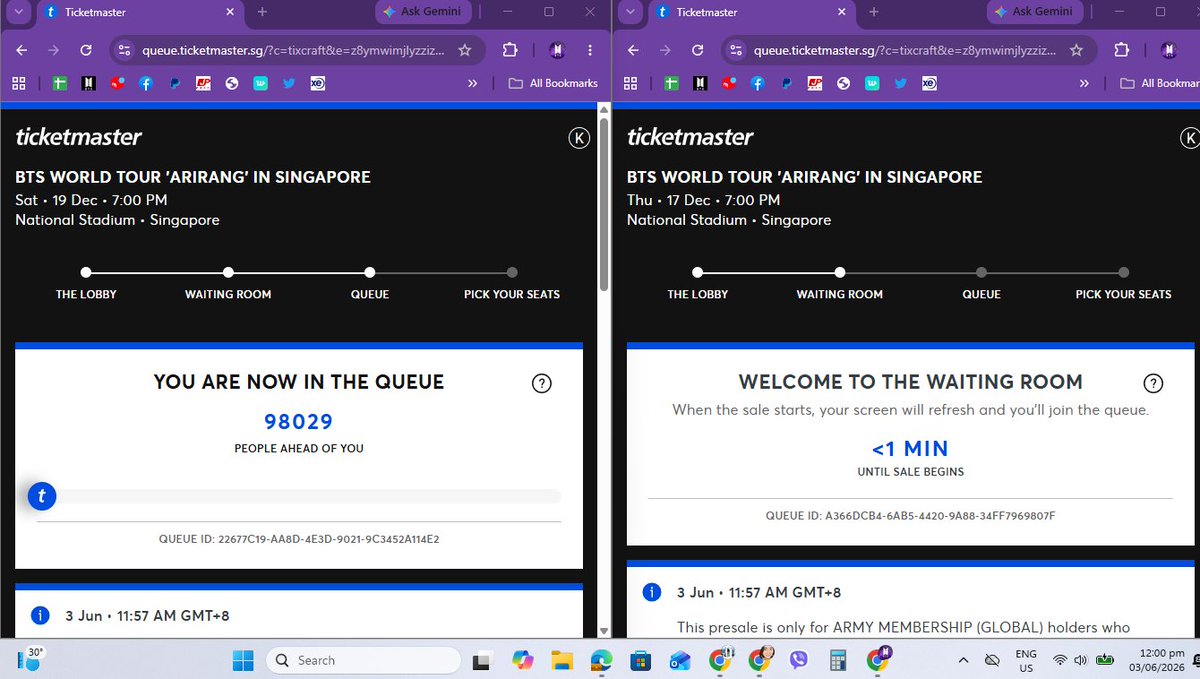
Task: Open the apps grid shortcut in the left bookmarks bar
Action: pyautogui.click(x=18, y=84)
